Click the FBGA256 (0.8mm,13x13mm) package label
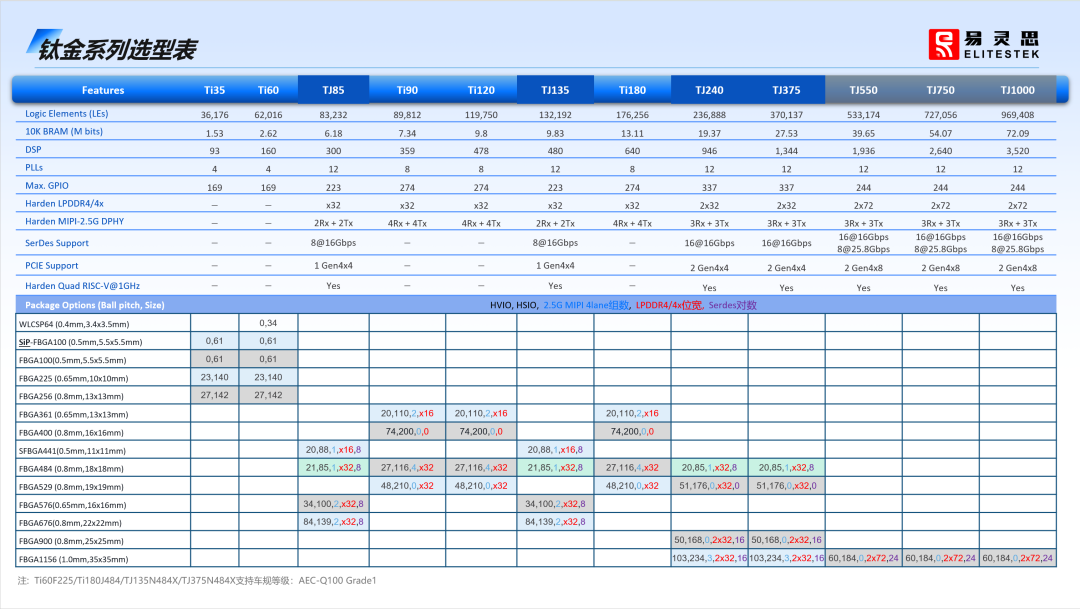Image resolution: width=1080 pixels, height=609 pixels. click(x=71, y=396)
